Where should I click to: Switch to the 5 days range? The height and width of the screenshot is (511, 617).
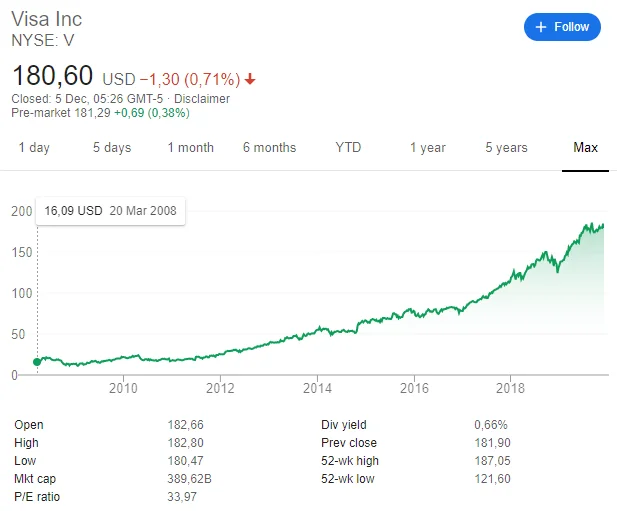[112, 148]
